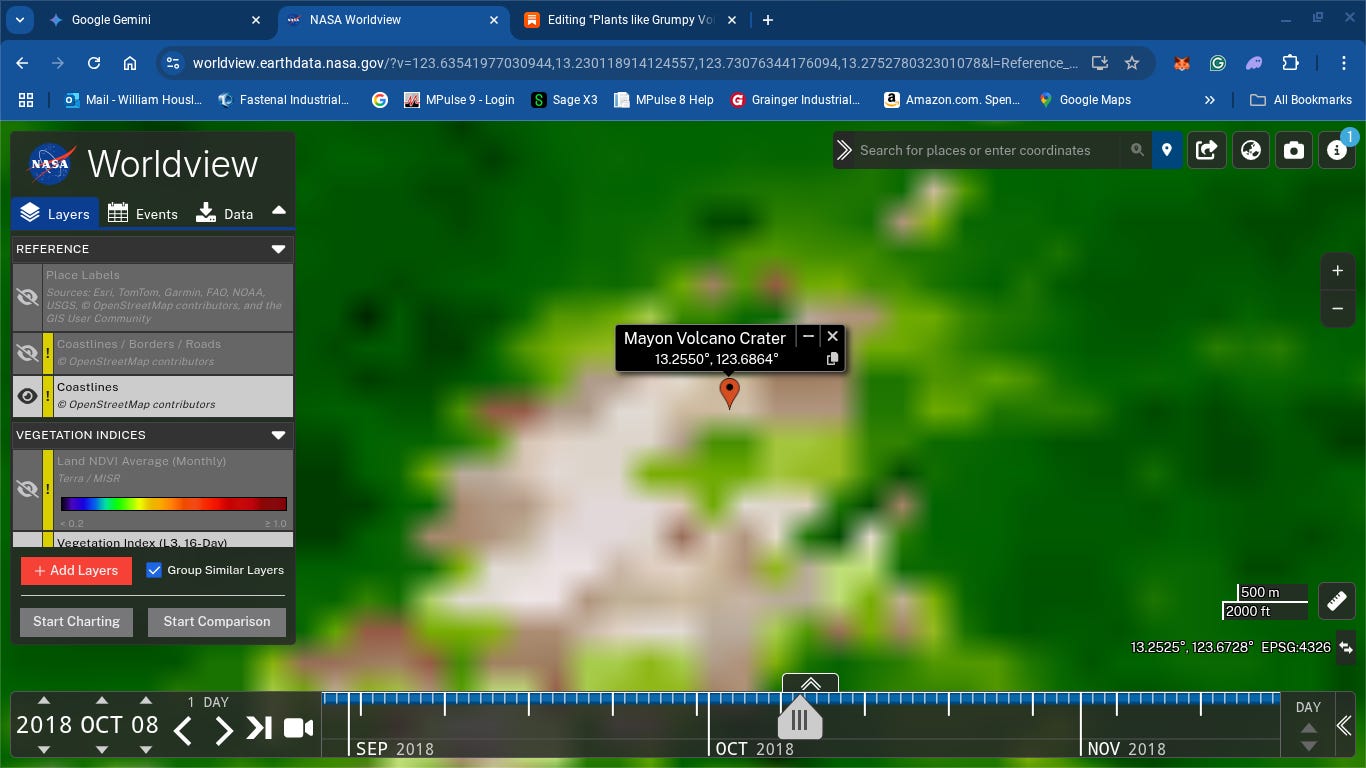1366x768 pixels.
Task: Open the measure ruler tool
Action: (x=1337, y=600)
